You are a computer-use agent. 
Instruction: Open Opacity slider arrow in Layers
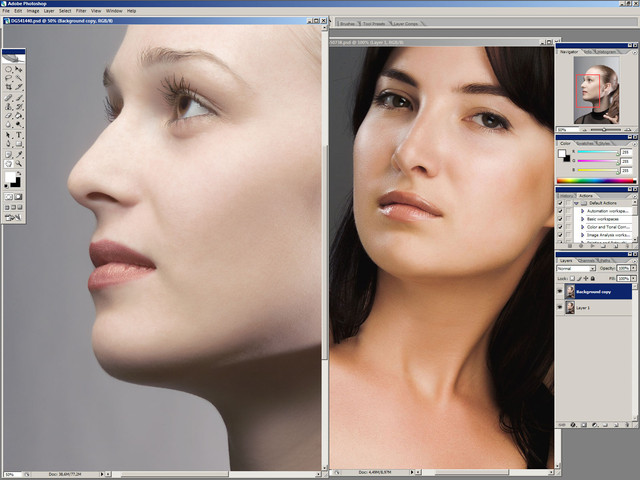[633, 268]
